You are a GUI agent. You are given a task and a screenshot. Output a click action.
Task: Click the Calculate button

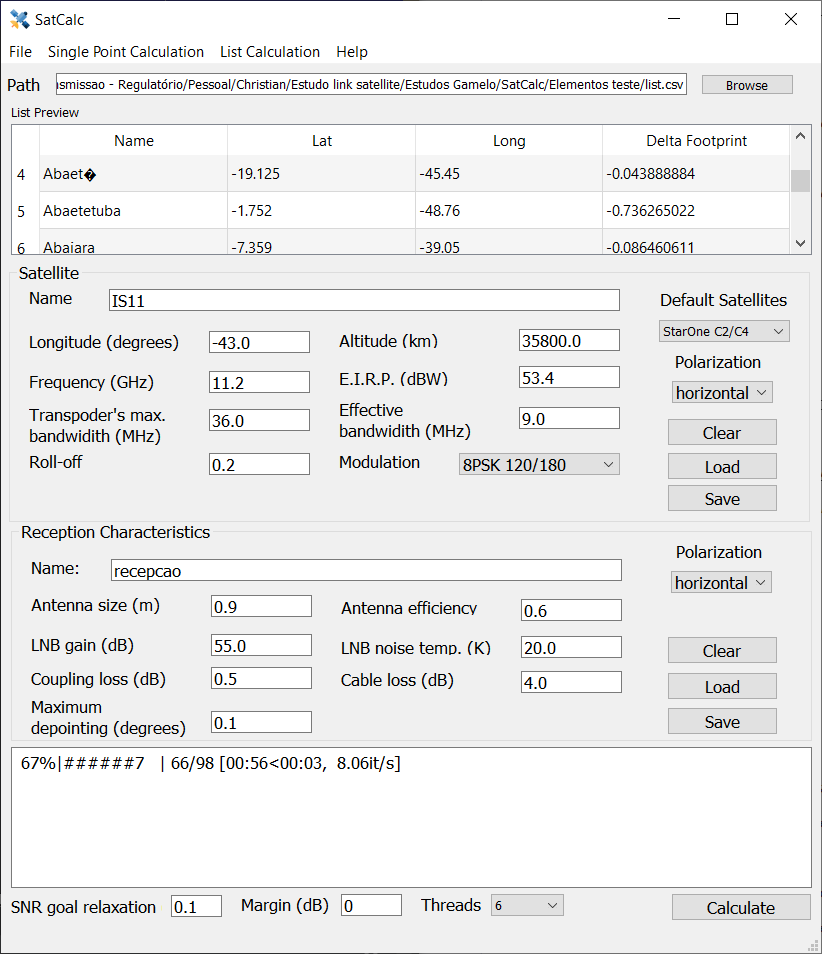[741, 907]
